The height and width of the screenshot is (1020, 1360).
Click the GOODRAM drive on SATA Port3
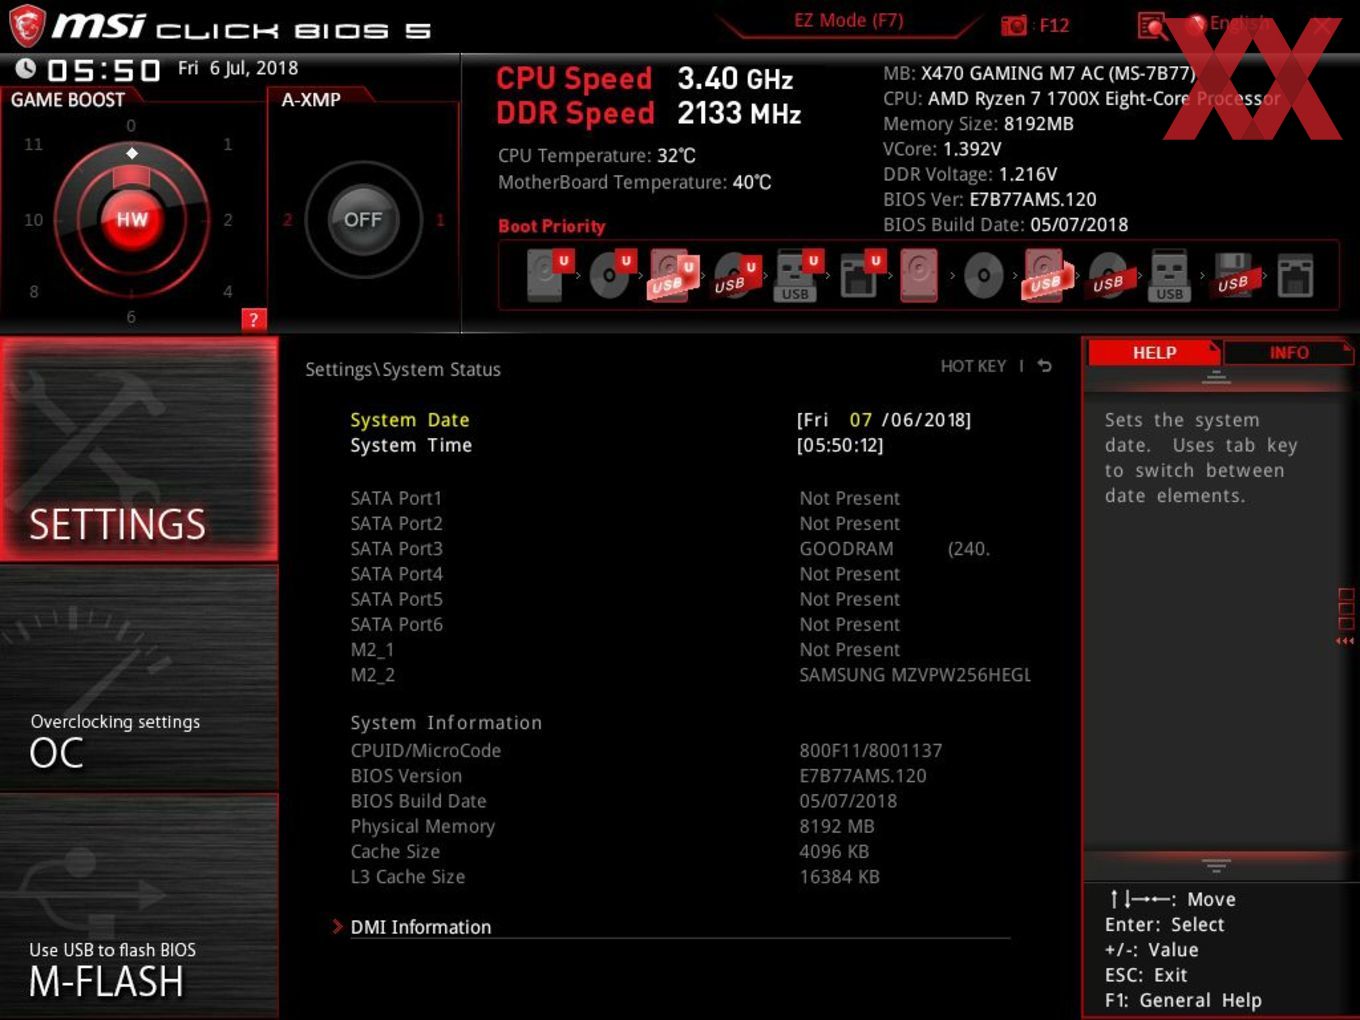pyautogui.click(x=894, y=548)
